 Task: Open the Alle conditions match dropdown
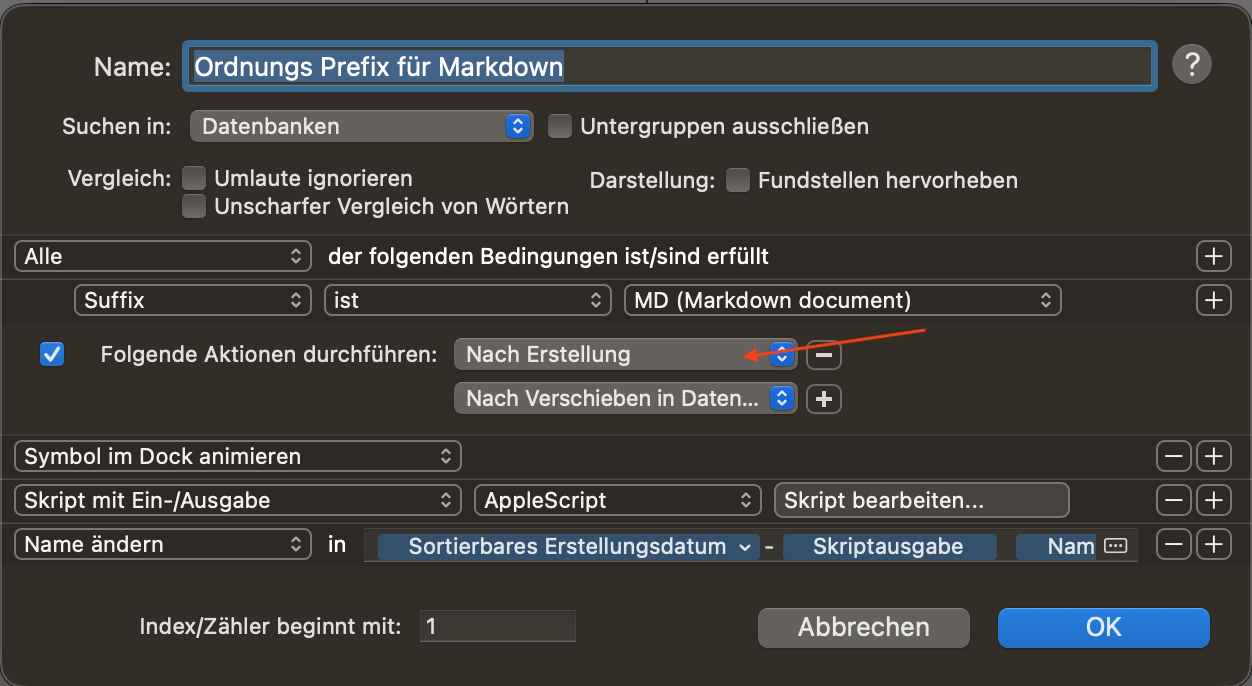163,256
